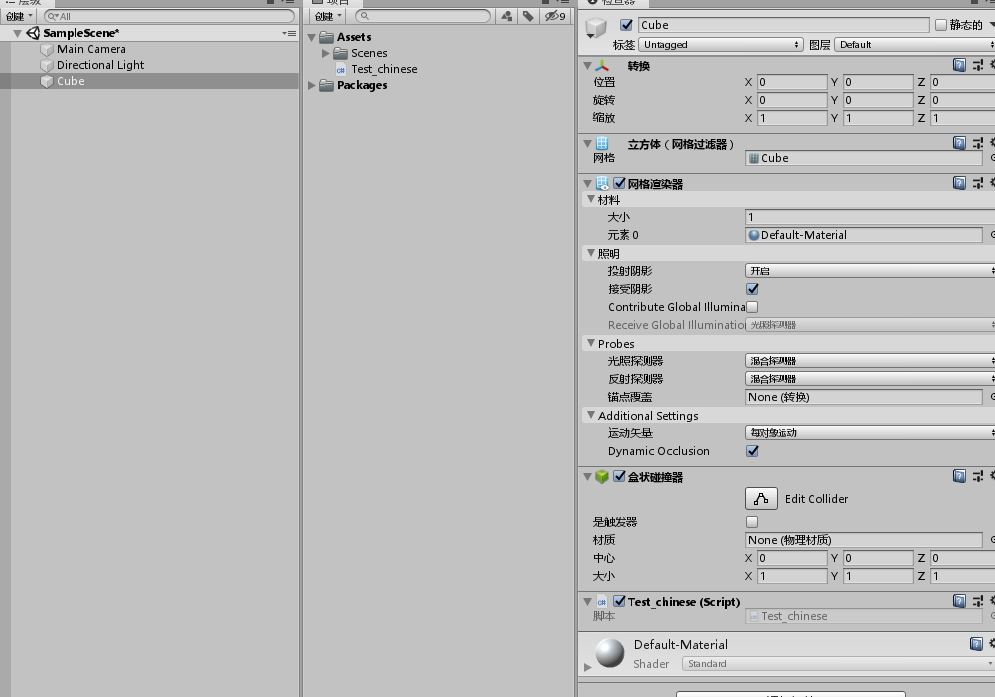Click the Cube icon at top of Inspector

[594, 27]
